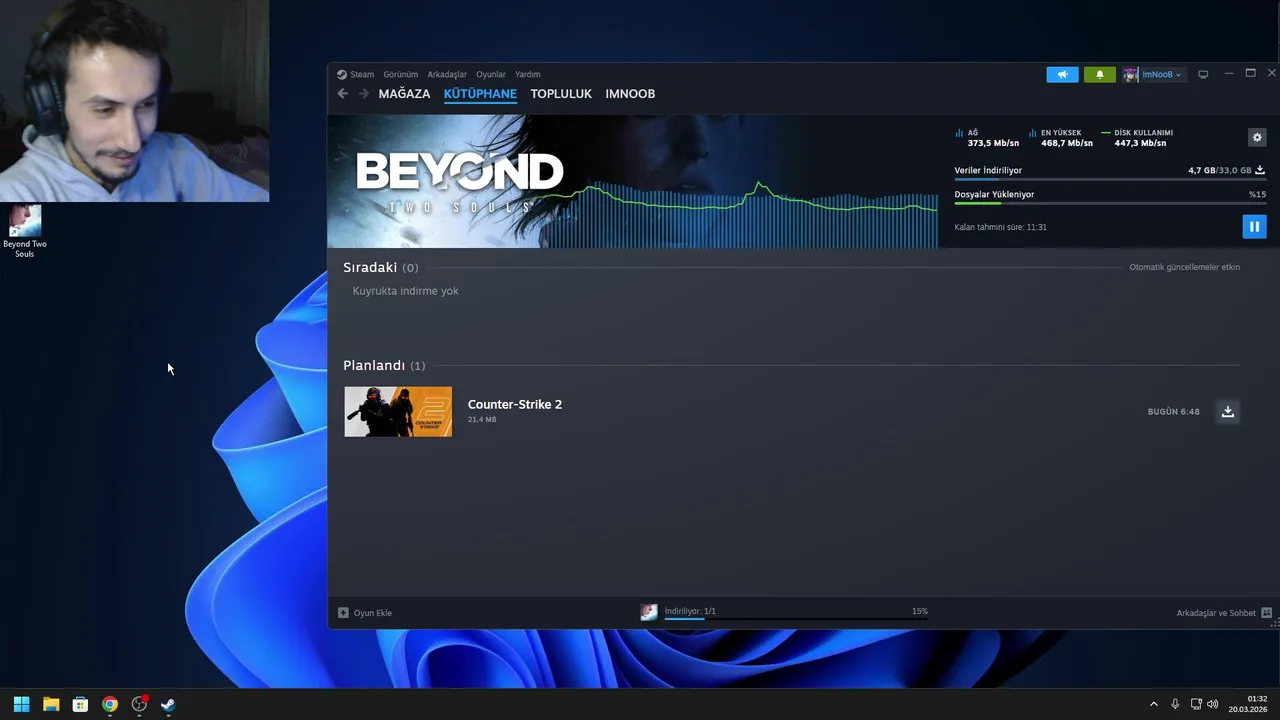Screen dimensions: 1280x720
Task: Click the Steam taskbar icon
Action: pos(168,704)
